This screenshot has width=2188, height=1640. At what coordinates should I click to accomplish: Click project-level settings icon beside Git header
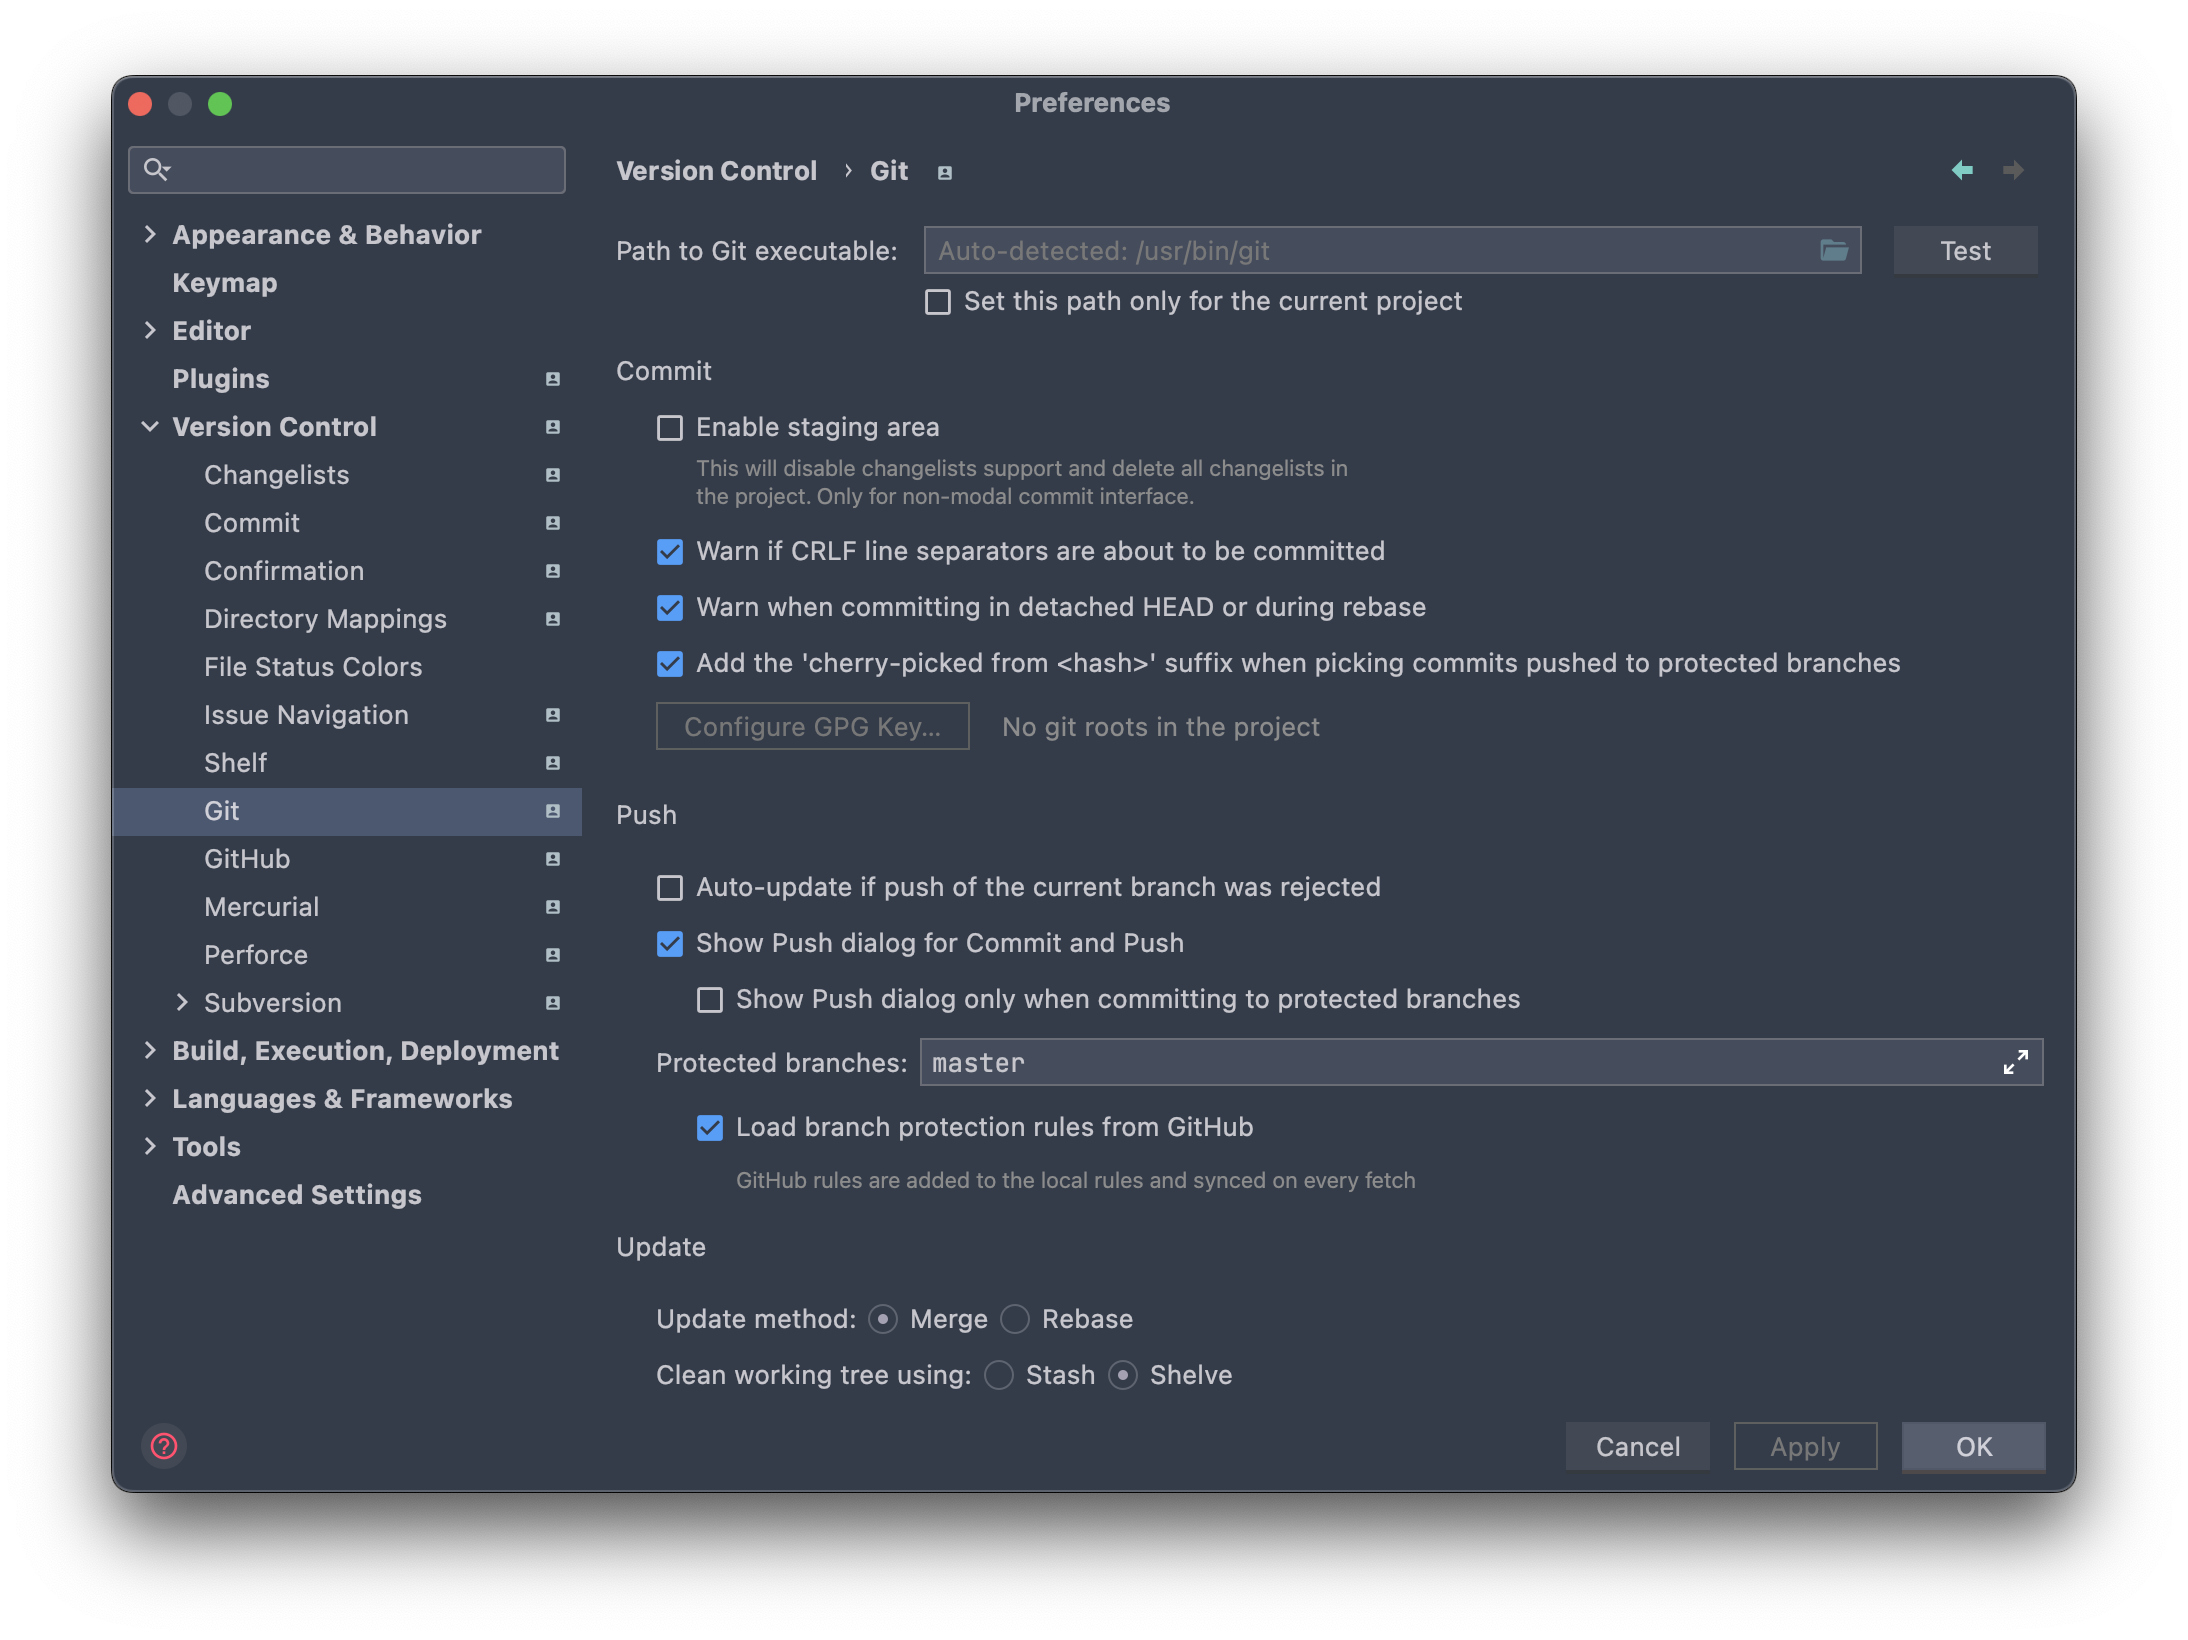click(x=944, y=173)
